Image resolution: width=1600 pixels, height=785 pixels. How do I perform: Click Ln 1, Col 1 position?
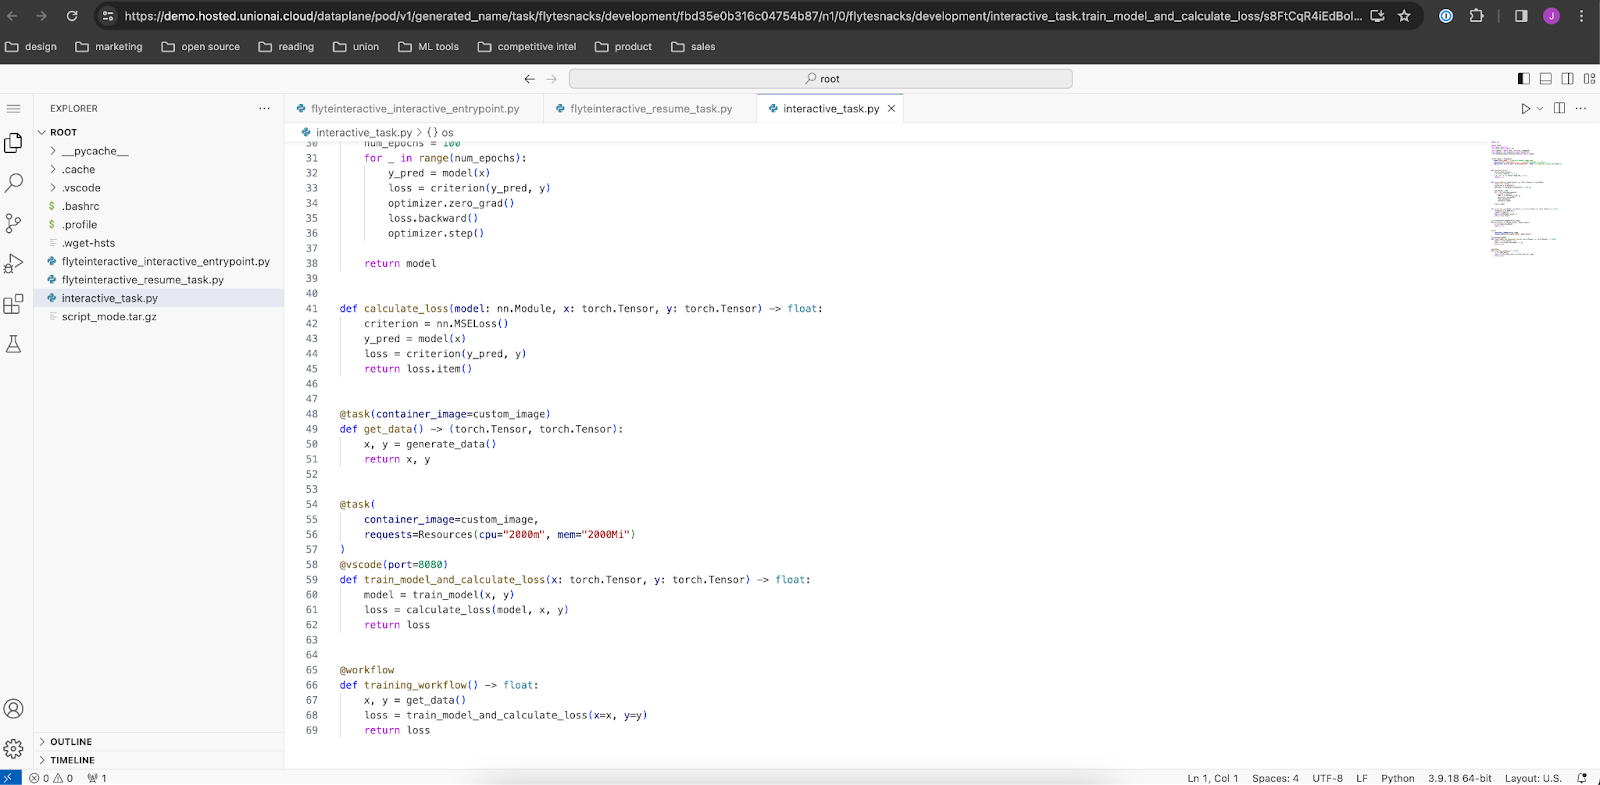pos(1213,778)
